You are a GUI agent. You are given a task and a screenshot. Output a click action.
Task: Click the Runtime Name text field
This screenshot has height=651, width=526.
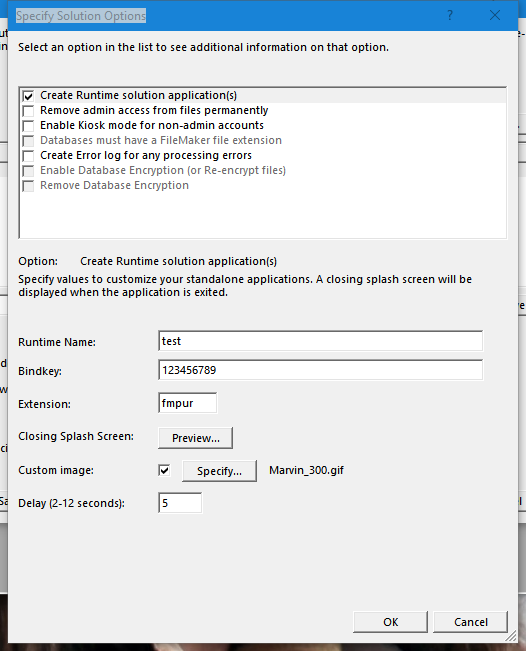pos(320,341)
